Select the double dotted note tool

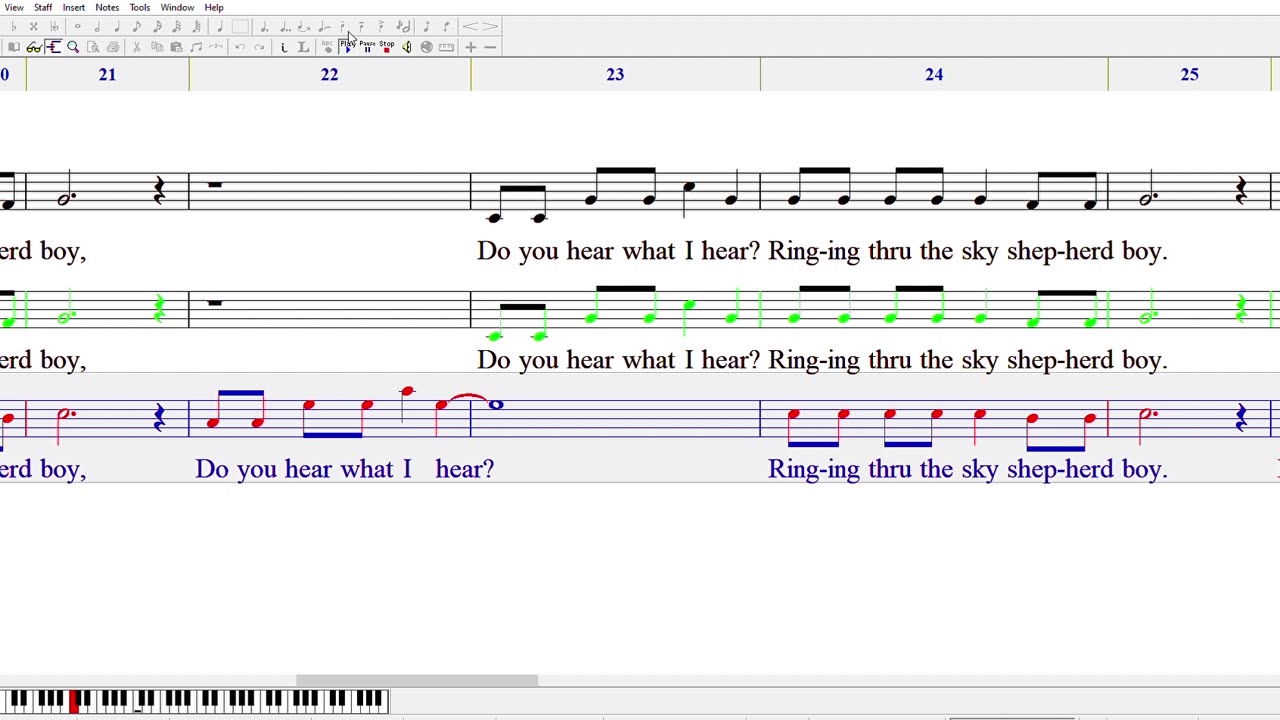(x=285, y=27)
